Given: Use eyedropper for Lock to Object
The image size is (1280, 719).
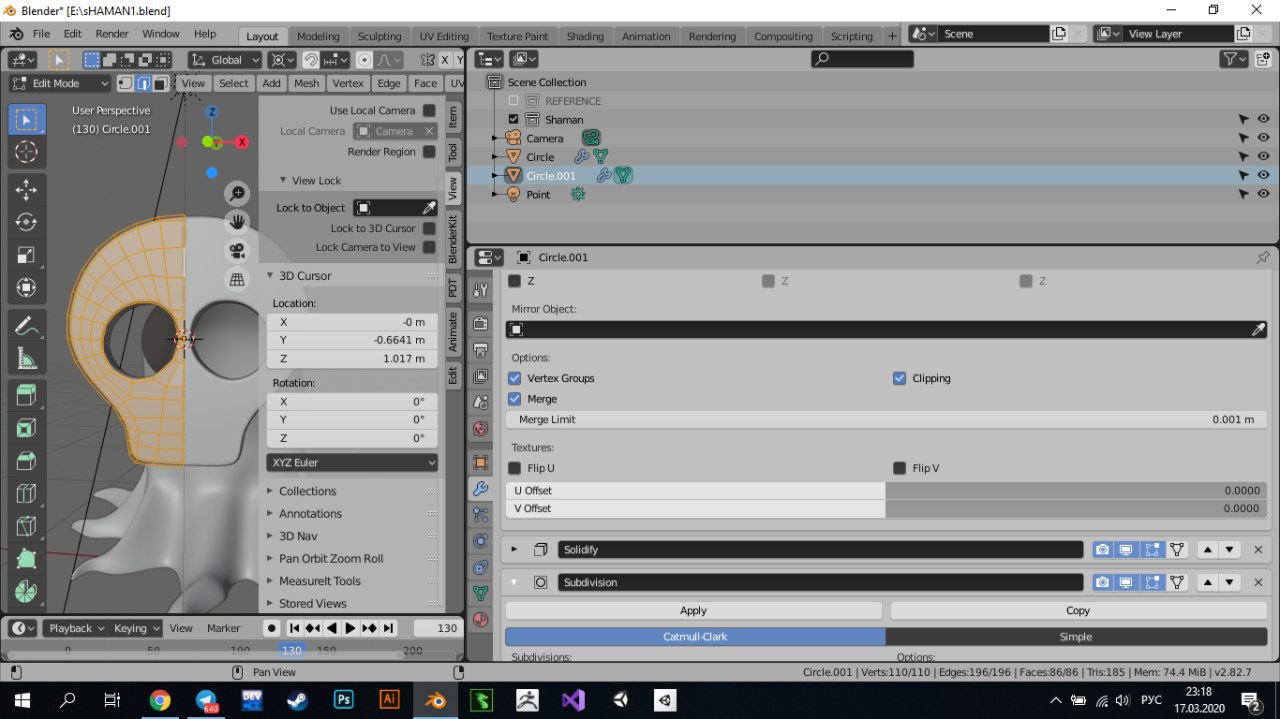Looking at the screenshot, I should [x=429, y=208].
